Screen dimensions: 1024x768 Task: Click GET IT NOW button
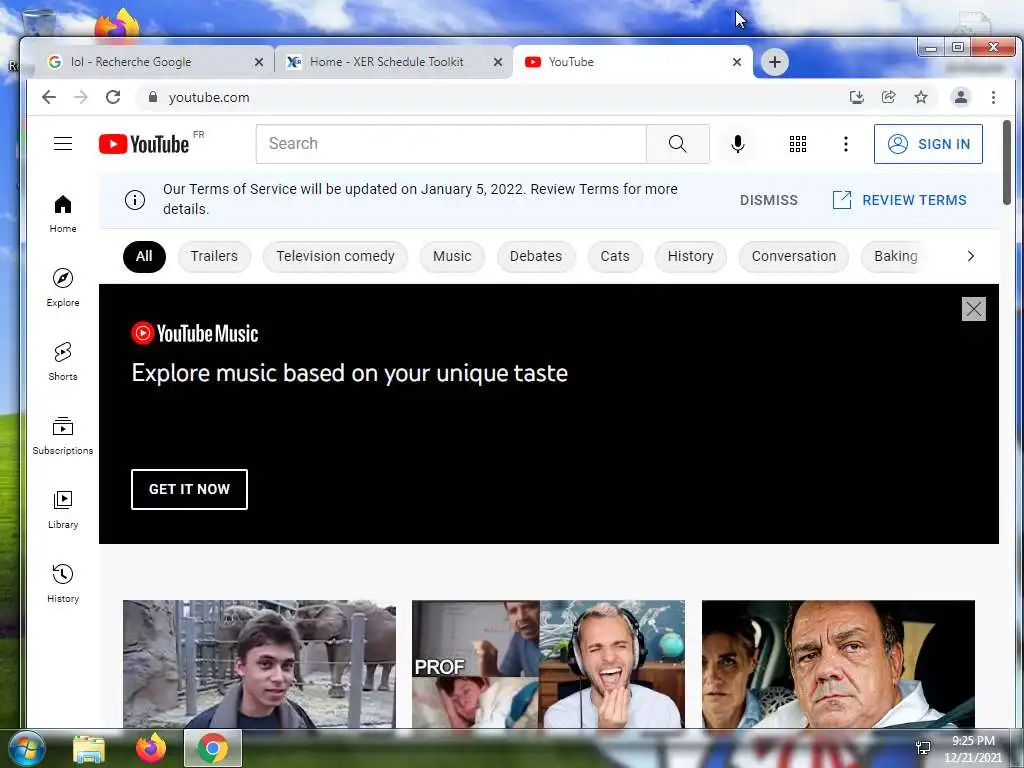pyautogui.click(x=189, y=489)
